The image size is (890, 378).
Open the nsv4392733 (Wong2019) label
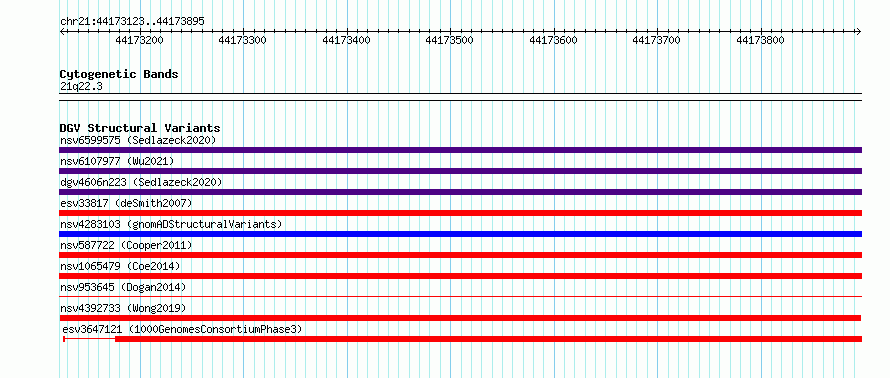pyautogui.click(x=123, y=308)
